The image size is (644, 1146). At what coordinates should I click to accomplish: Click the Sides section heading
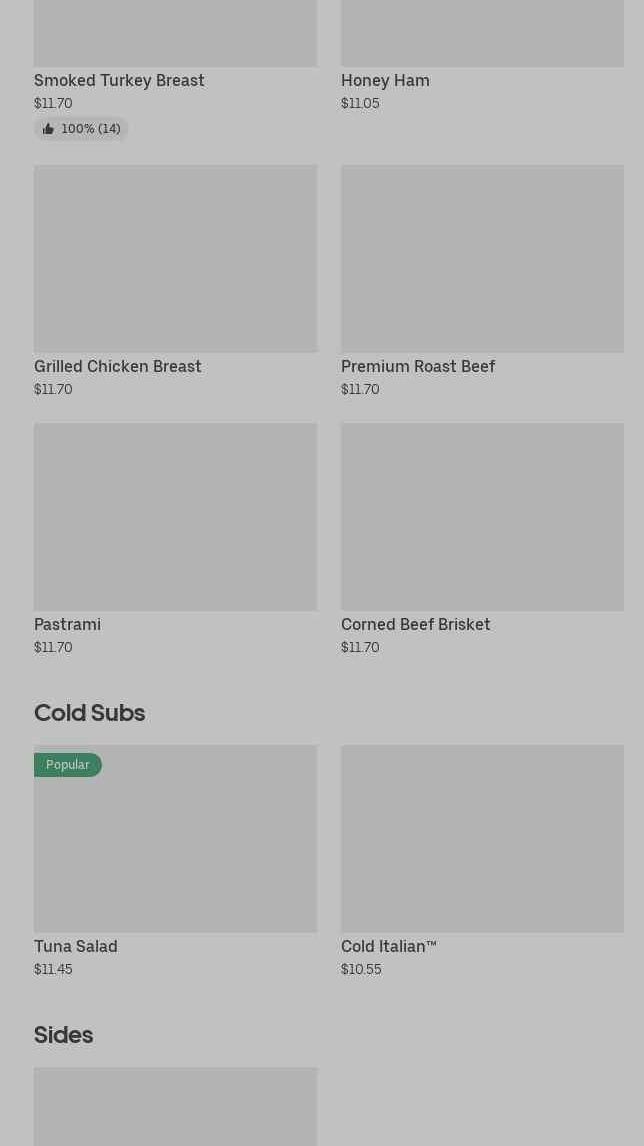[x=63, y=1034]
